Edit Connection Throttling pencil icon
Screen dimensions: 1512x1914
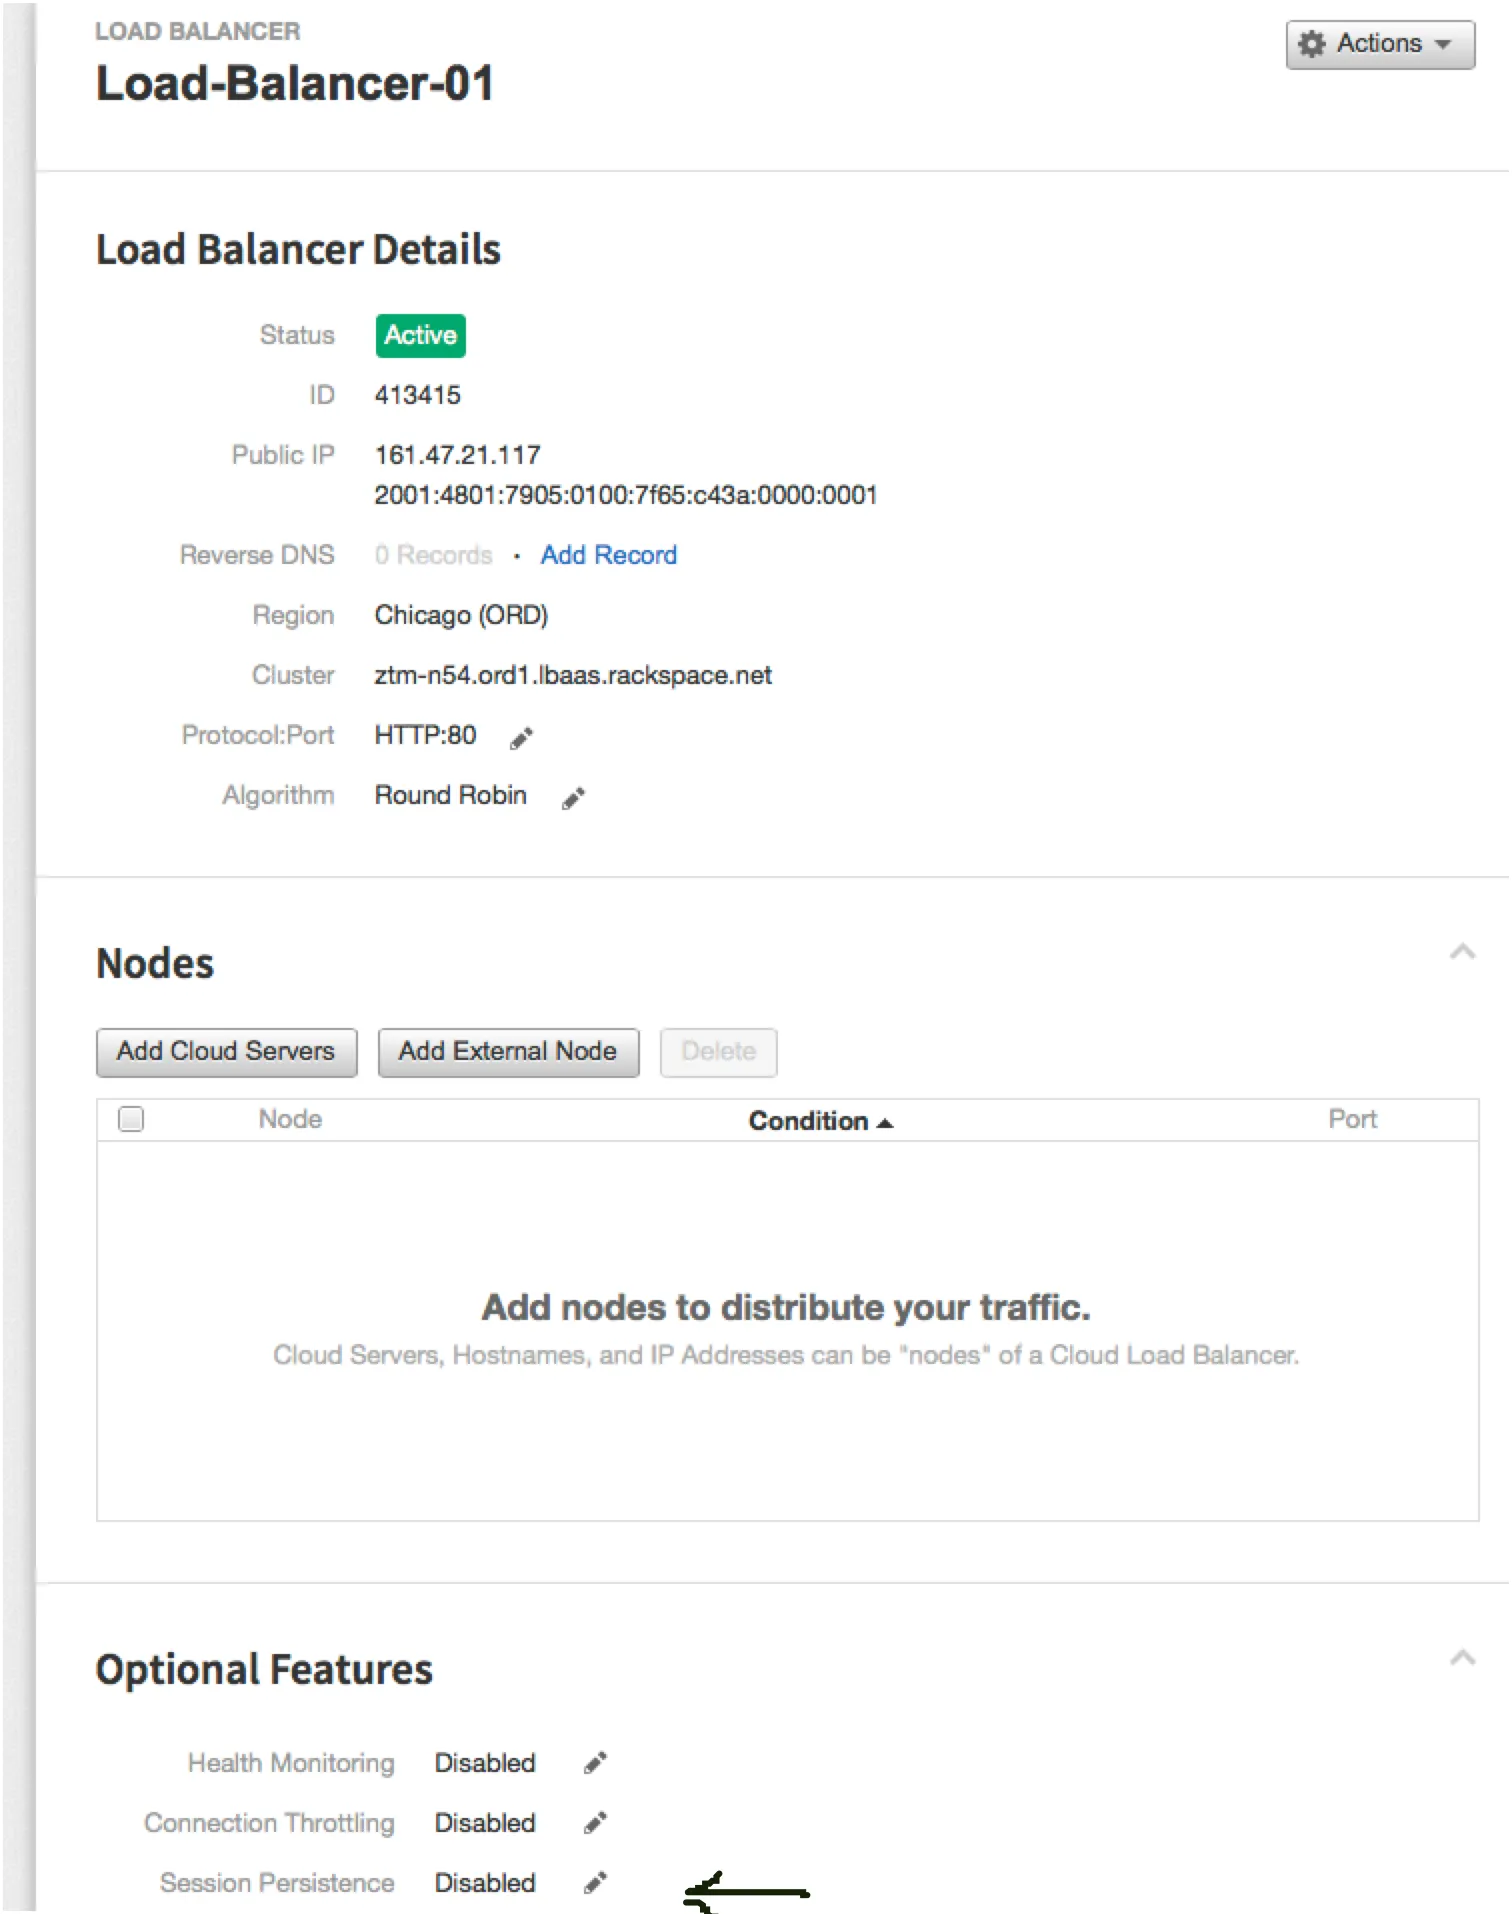click(595, 1823)
